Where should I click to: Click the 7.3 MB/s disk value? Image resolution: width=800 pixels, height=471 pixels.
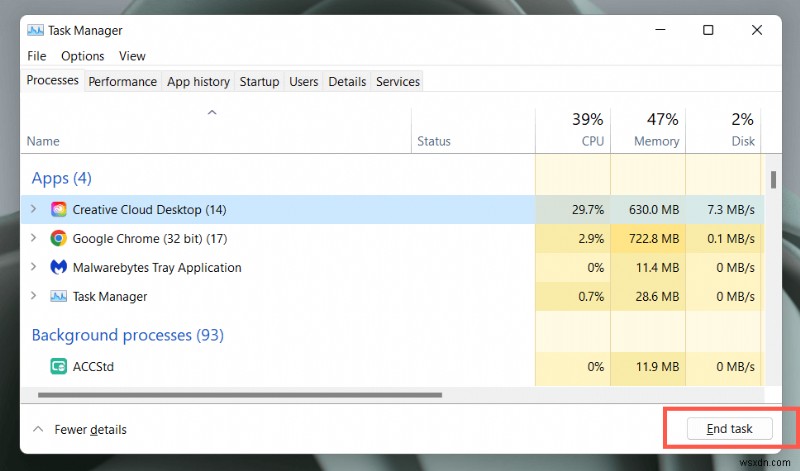pos(731,210)
